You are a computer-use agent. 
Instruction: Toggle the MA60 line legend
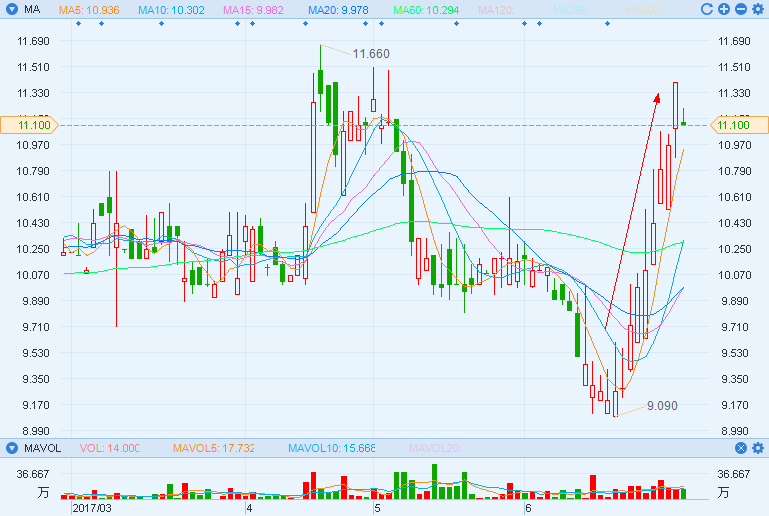(425, 9)
